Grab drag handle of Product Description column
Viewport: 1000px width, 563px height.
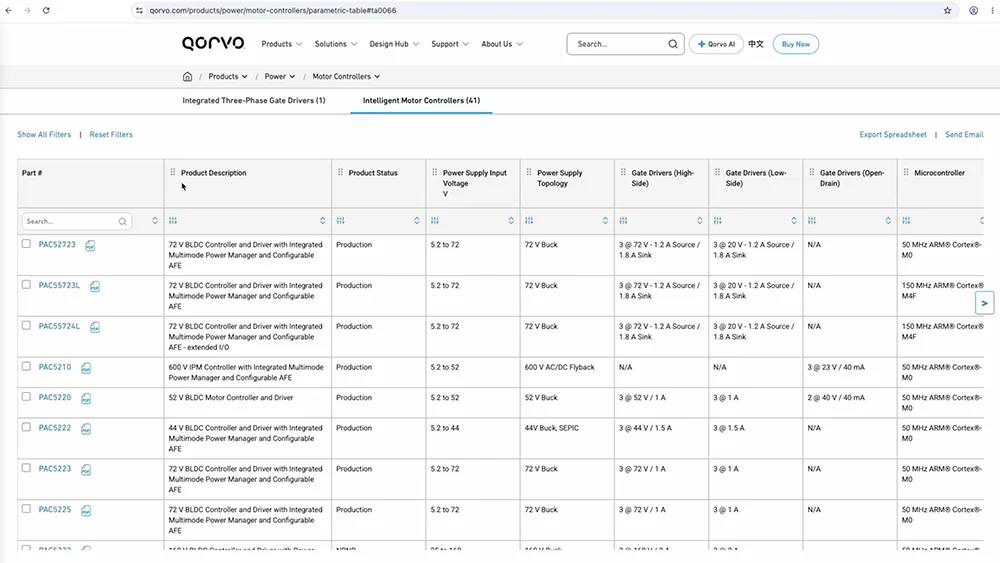click(173, 172)
